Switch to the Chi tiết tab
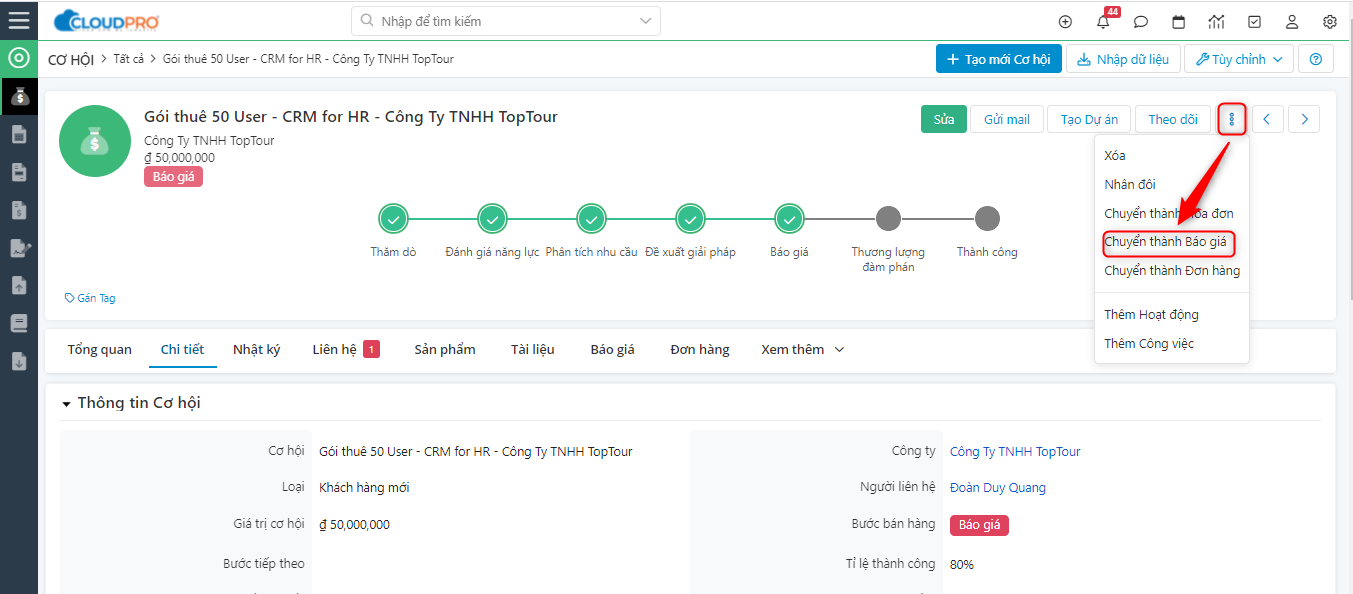This screenshot has height=594, width=1353. (x=182, y=349)
